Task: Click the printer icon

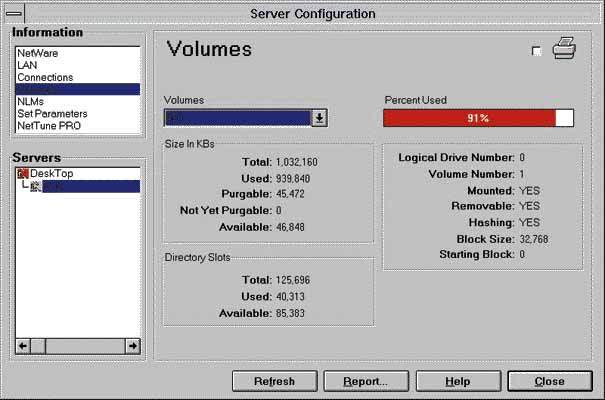Action: click(x=566, y=50)
